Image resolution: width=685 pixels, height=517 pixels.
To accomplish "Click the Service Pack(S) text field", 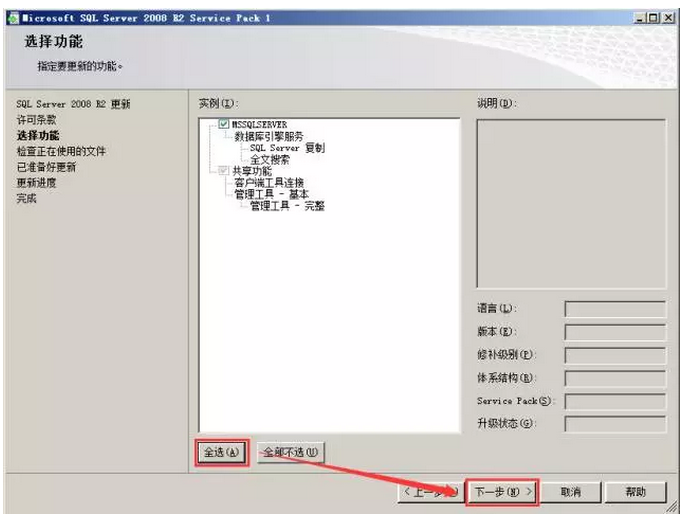I will (615, 401).
